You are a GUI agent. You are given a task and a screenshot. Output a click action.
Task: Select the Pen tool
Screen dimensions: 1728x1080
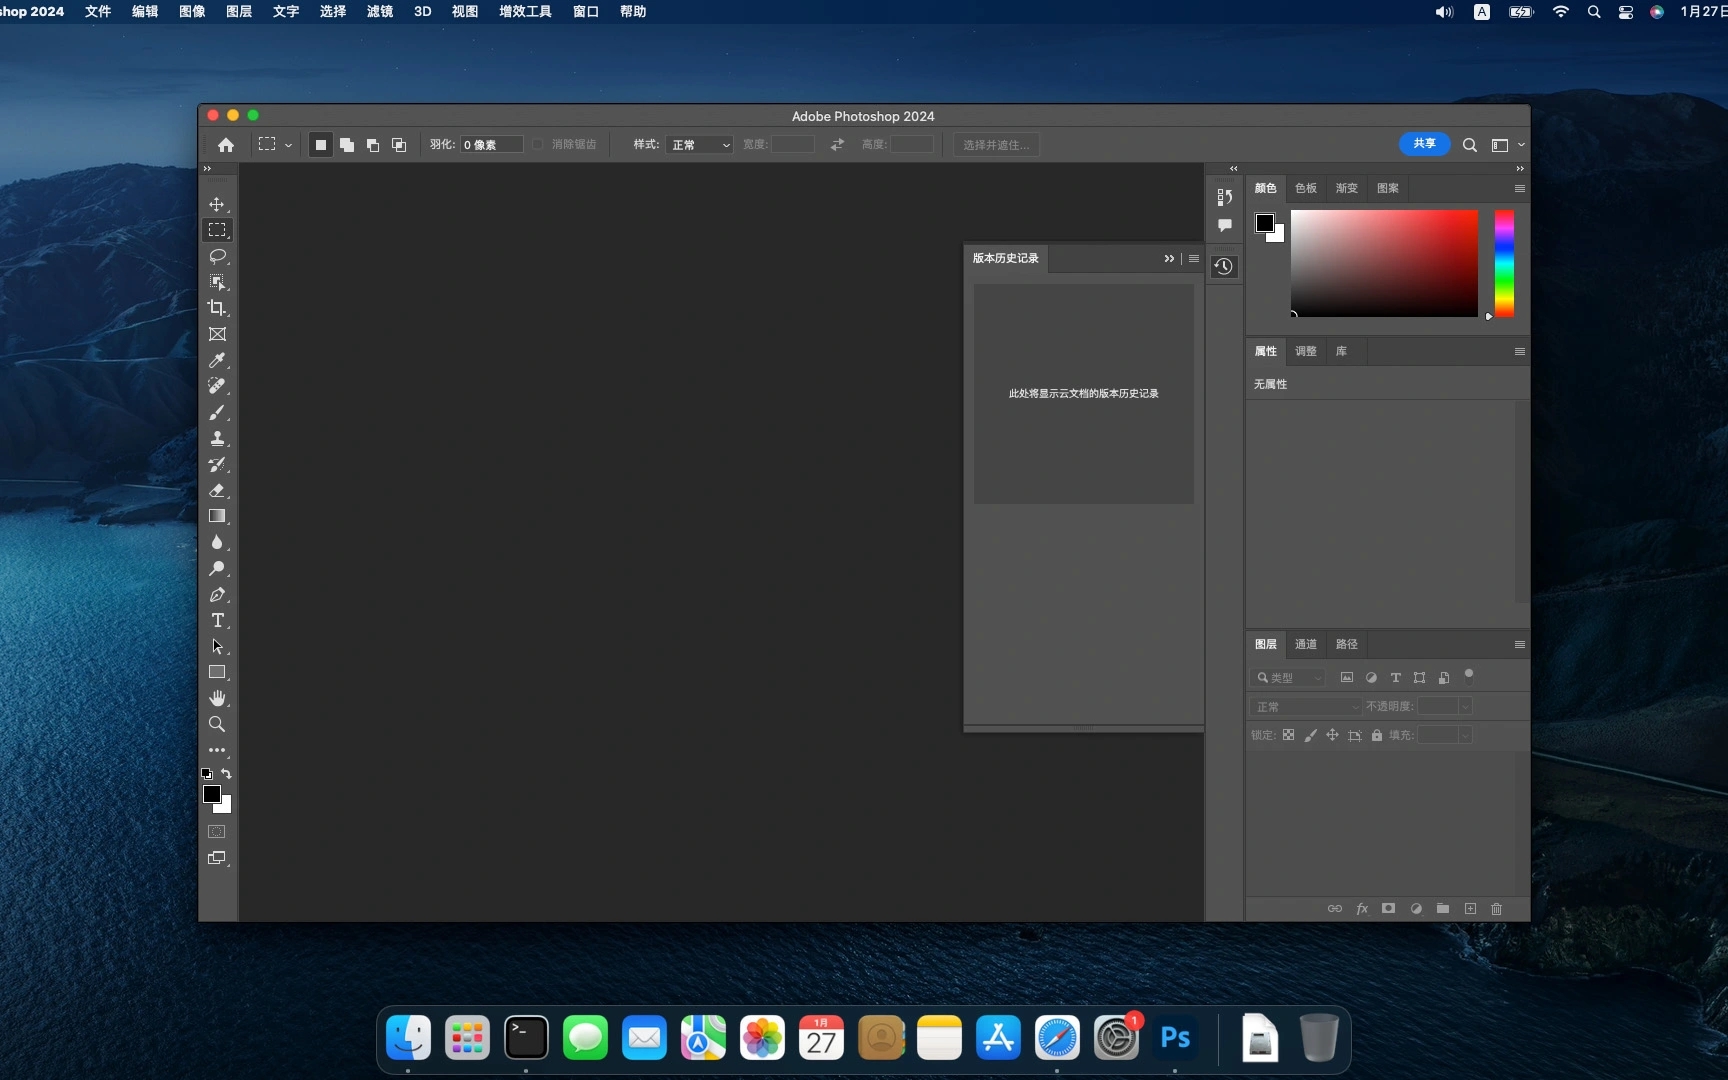tap(217, 594)
